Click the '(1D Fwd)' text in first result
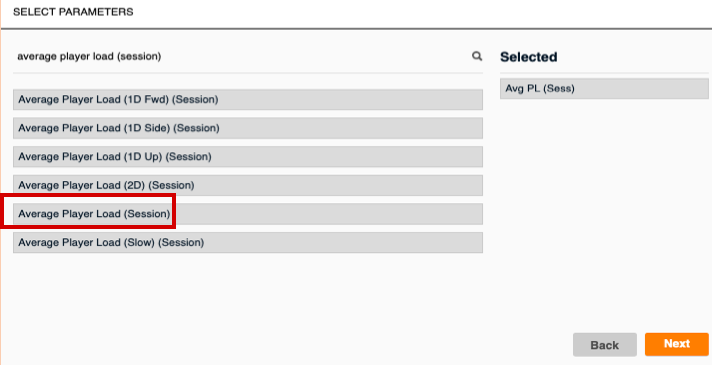Viewport: 712px width, 365px height. 147,99
